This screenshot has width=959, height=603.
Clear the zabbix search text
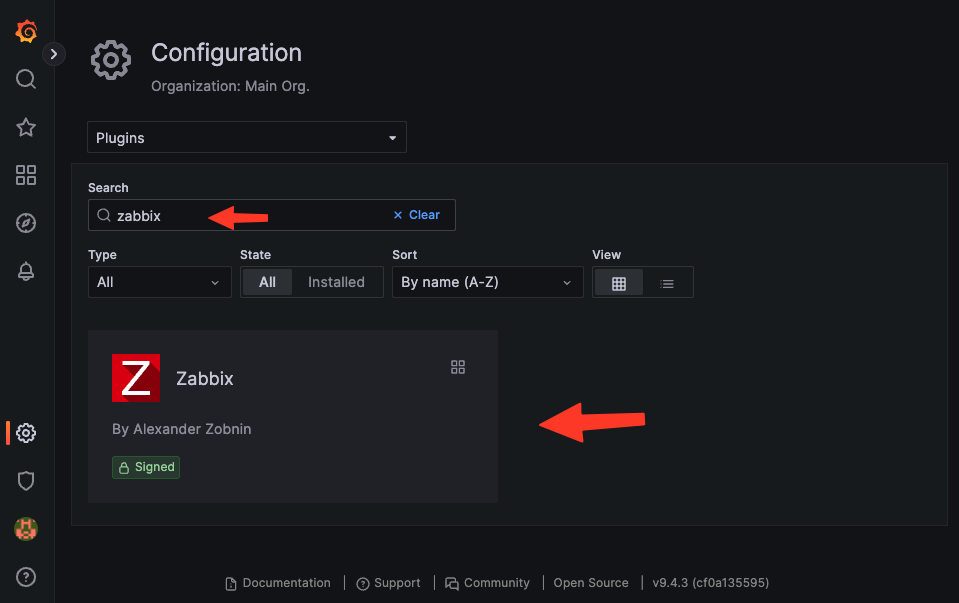click(417, 215)
